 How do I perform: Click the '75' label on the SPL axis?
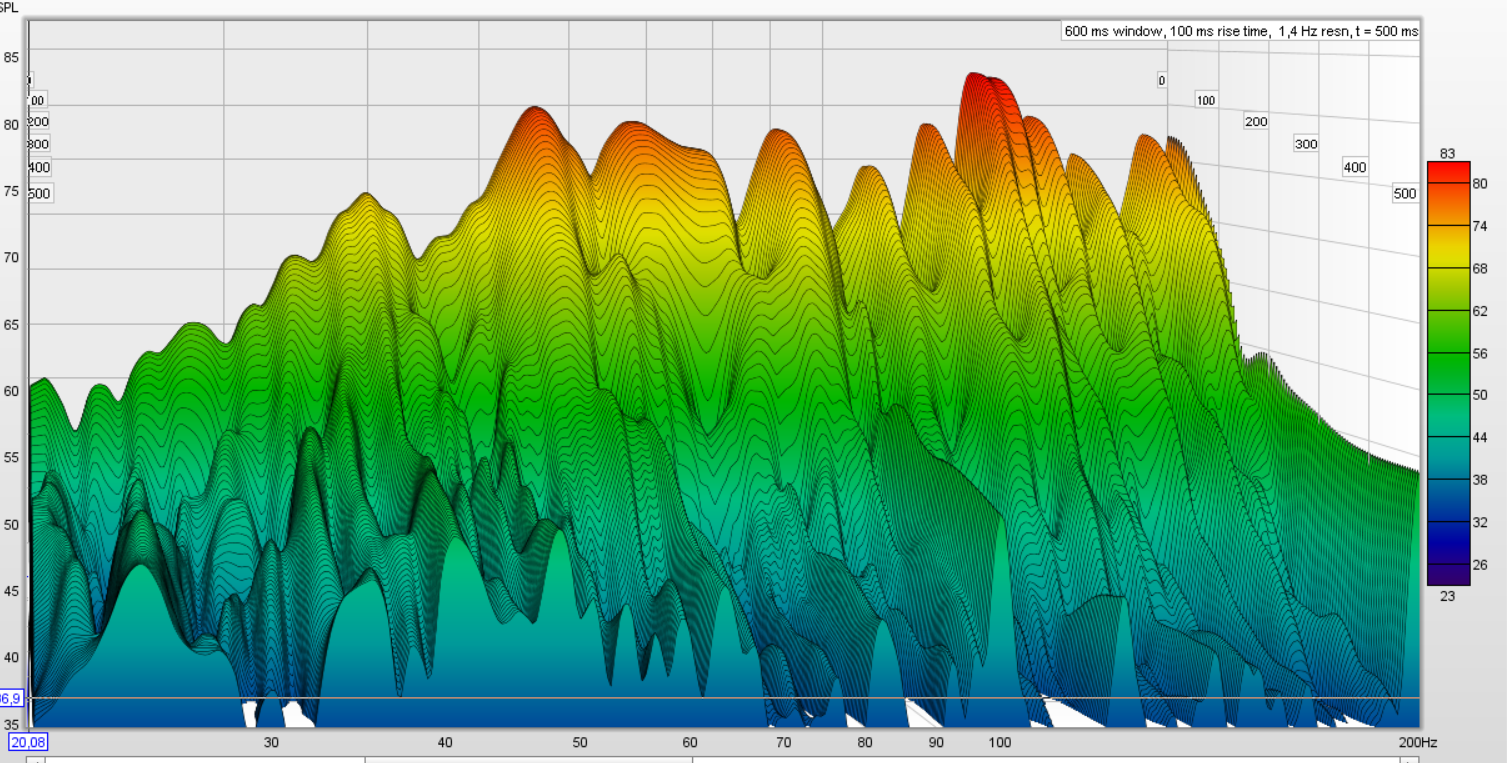pyautogui.click(x=11, y=190)
